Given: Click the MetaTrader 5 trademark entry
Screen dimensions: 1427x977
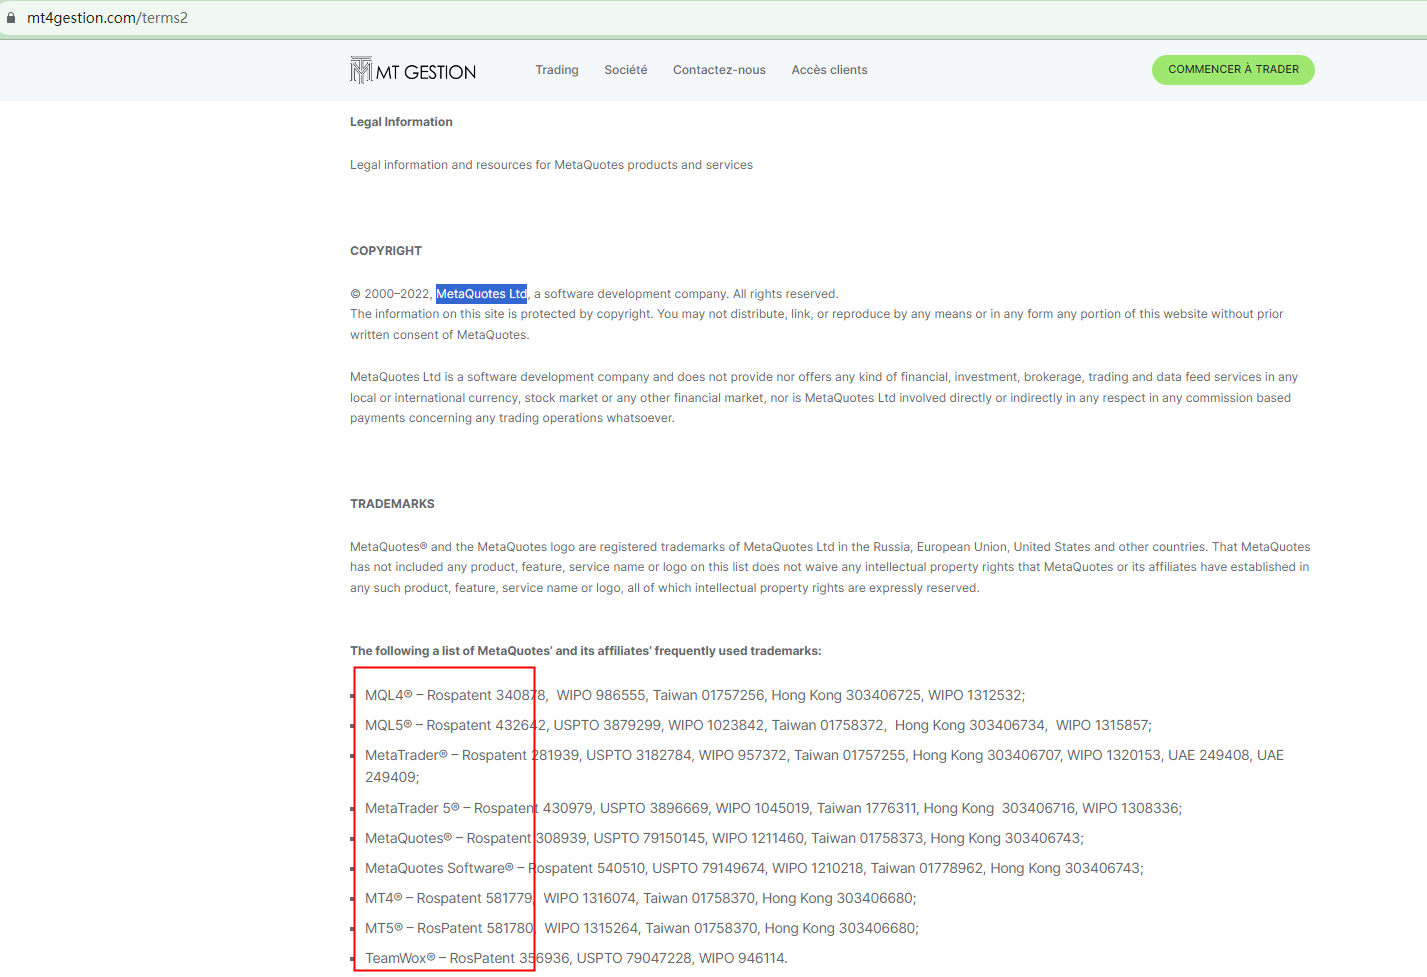Looking at the screenshot, I should pyautogui.click(x=773, y=808).
